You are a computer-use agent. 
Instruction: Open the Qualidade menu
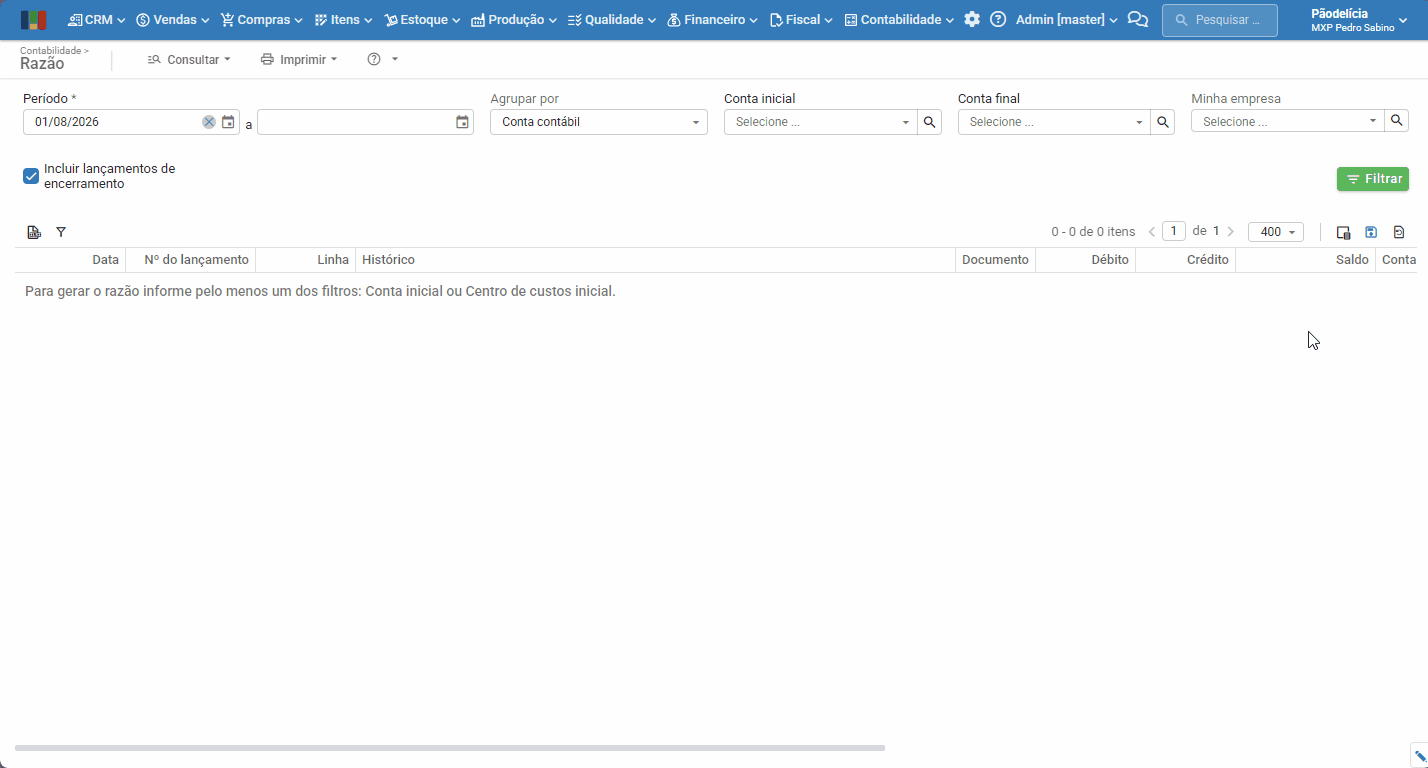(611, 20)
